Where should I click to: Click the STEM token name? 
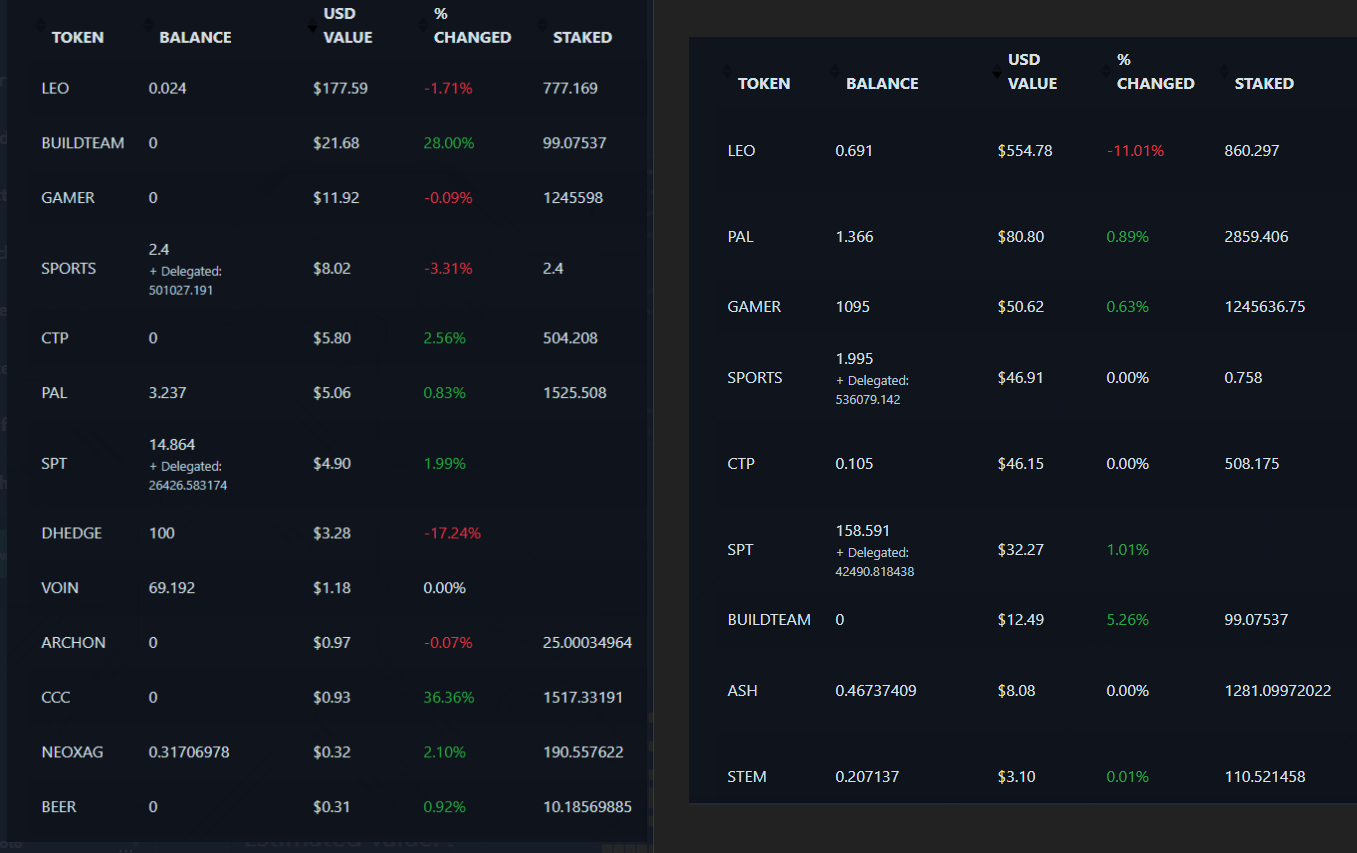point(747,777)
